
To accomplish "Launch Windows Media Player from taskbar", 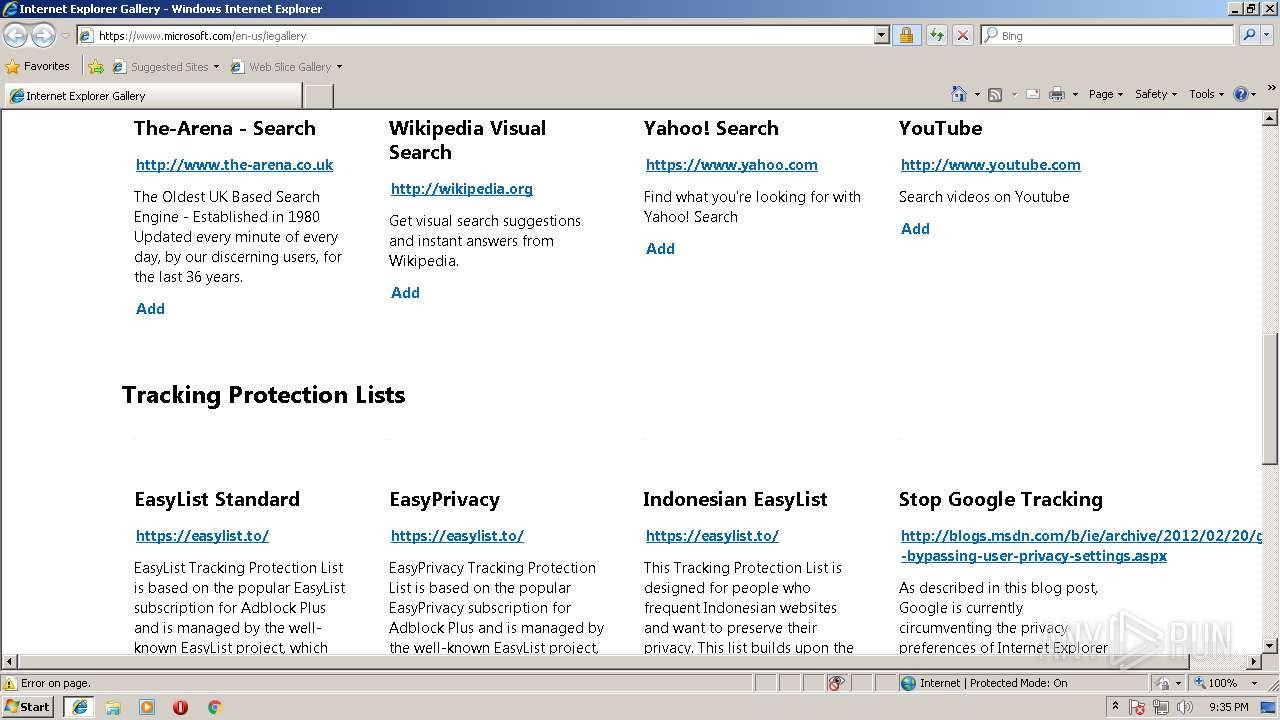I will pyautogui.click(x=147, y=707).
